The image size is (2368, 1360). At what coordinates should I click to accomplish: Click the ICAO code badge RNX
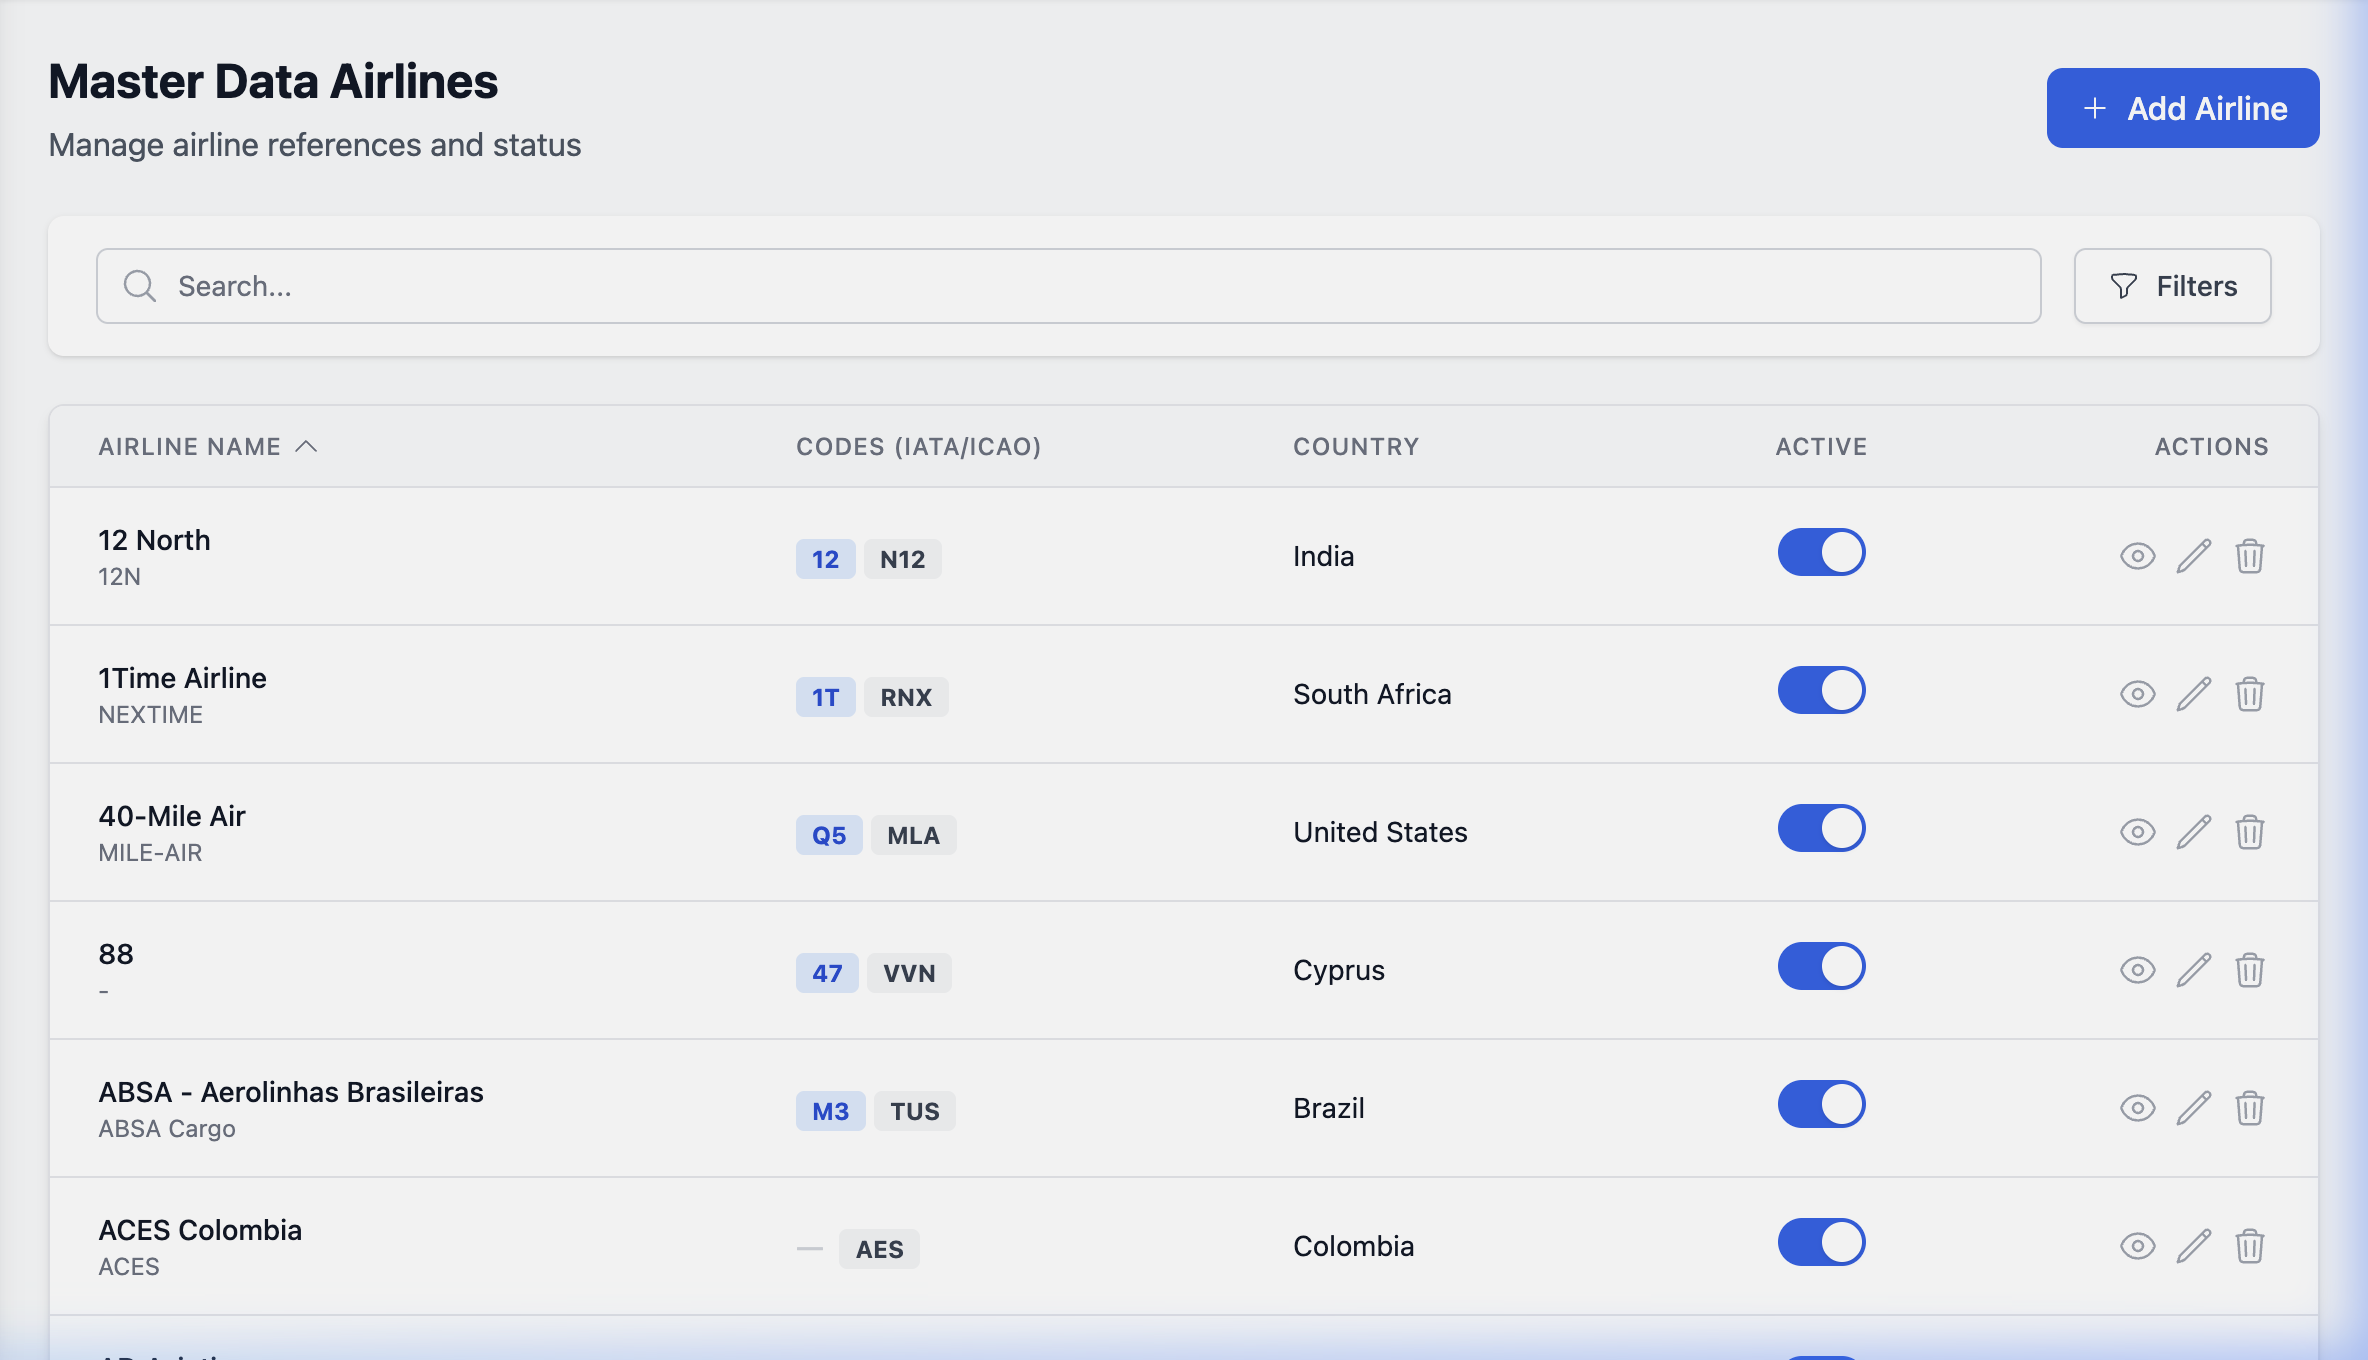(906, 697)
